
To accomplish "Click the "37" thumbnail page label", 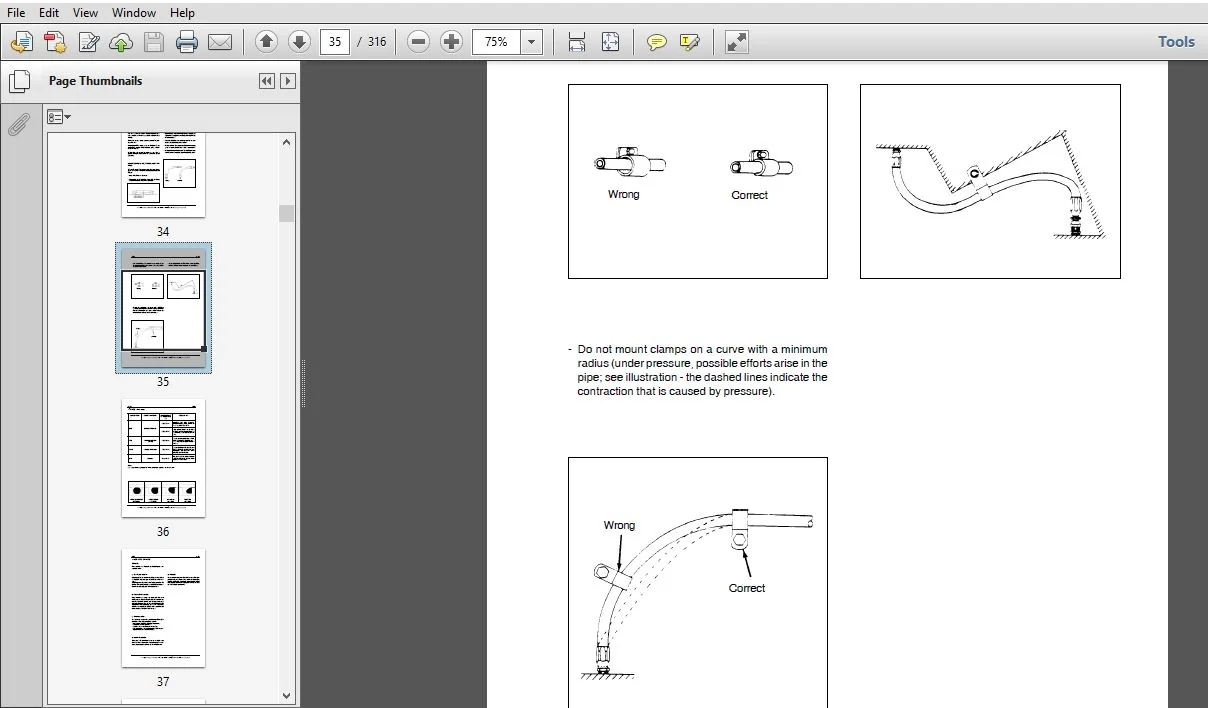I will point(163,682).
